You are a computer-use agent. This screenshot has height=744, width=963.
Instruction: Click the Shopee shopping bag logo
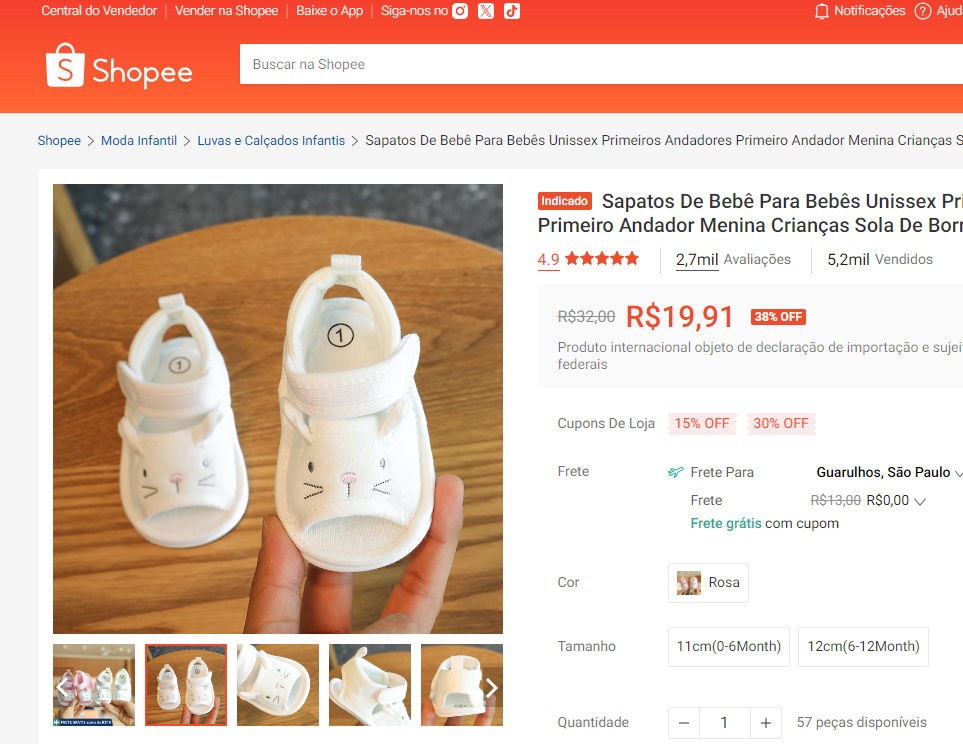click(x=65, y=66)
